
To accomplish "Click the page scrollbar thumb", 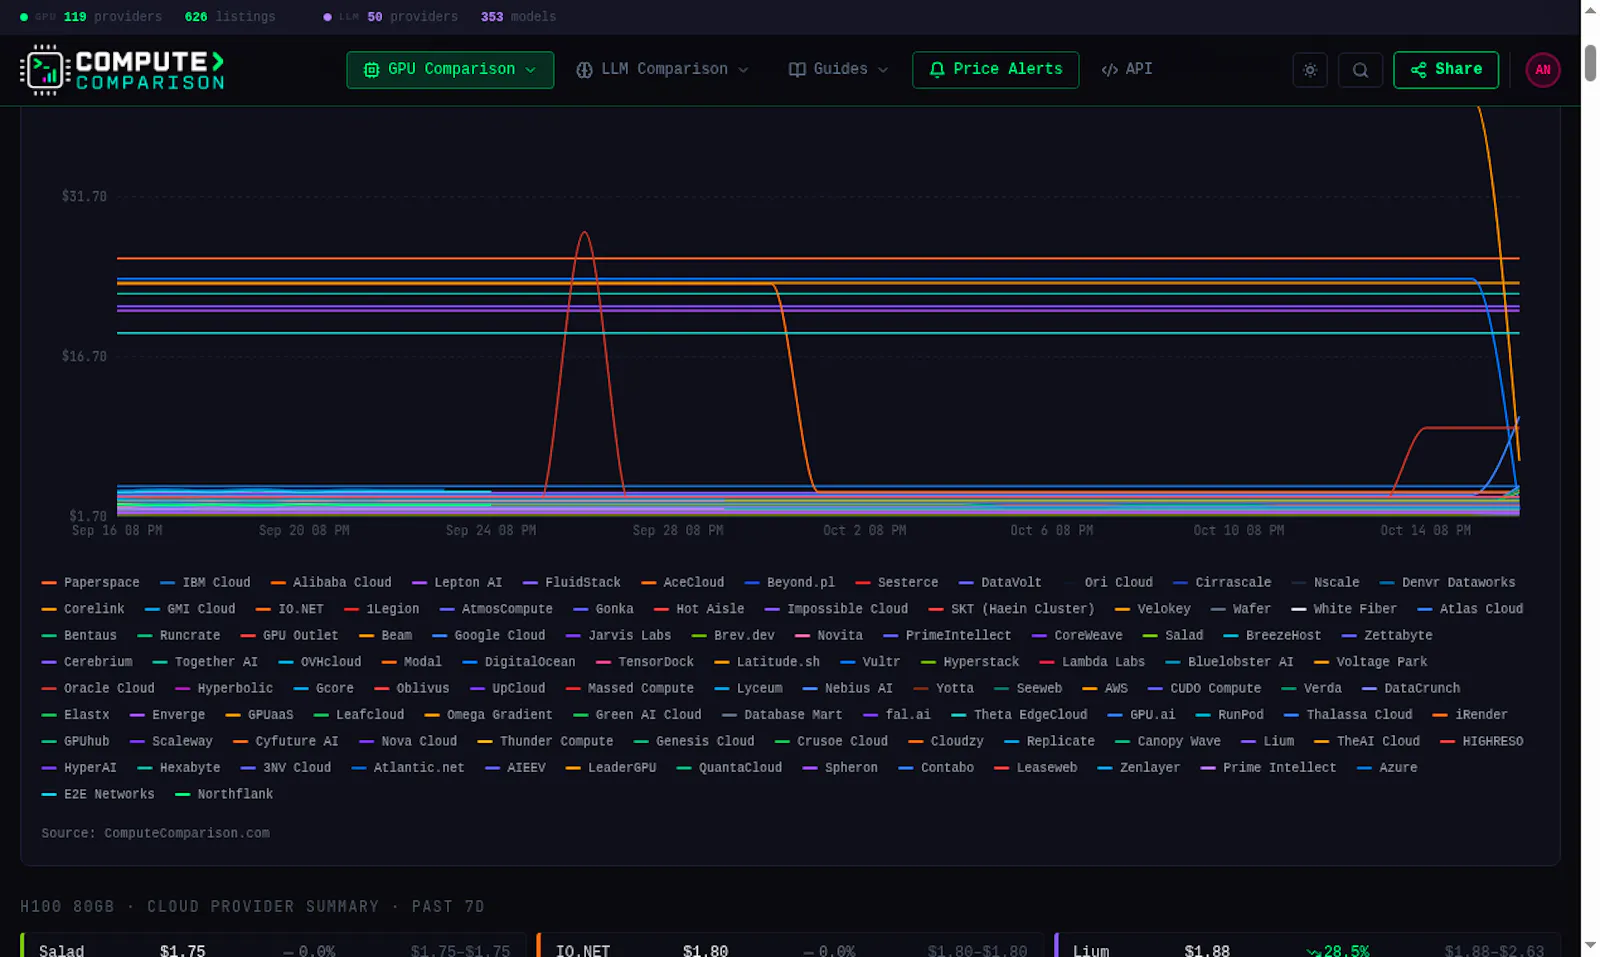I will 1590,63.
